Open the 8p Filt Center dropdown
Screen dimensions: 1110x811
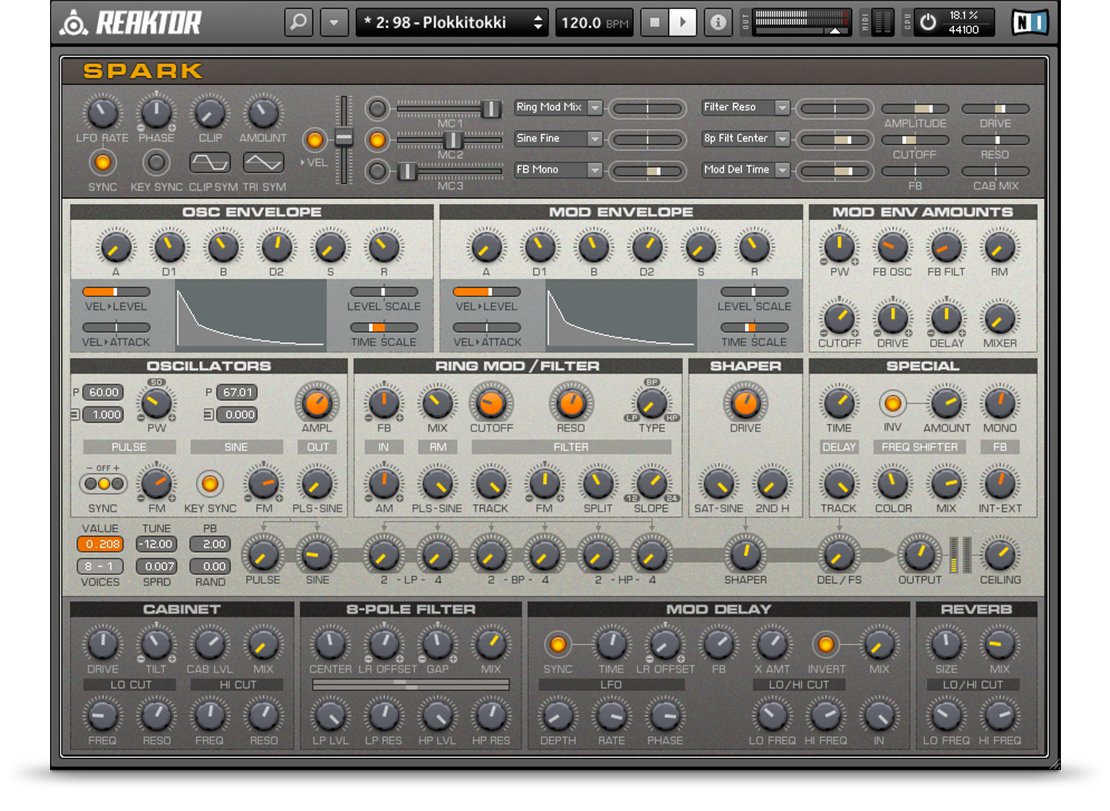[x=746, y=139]
